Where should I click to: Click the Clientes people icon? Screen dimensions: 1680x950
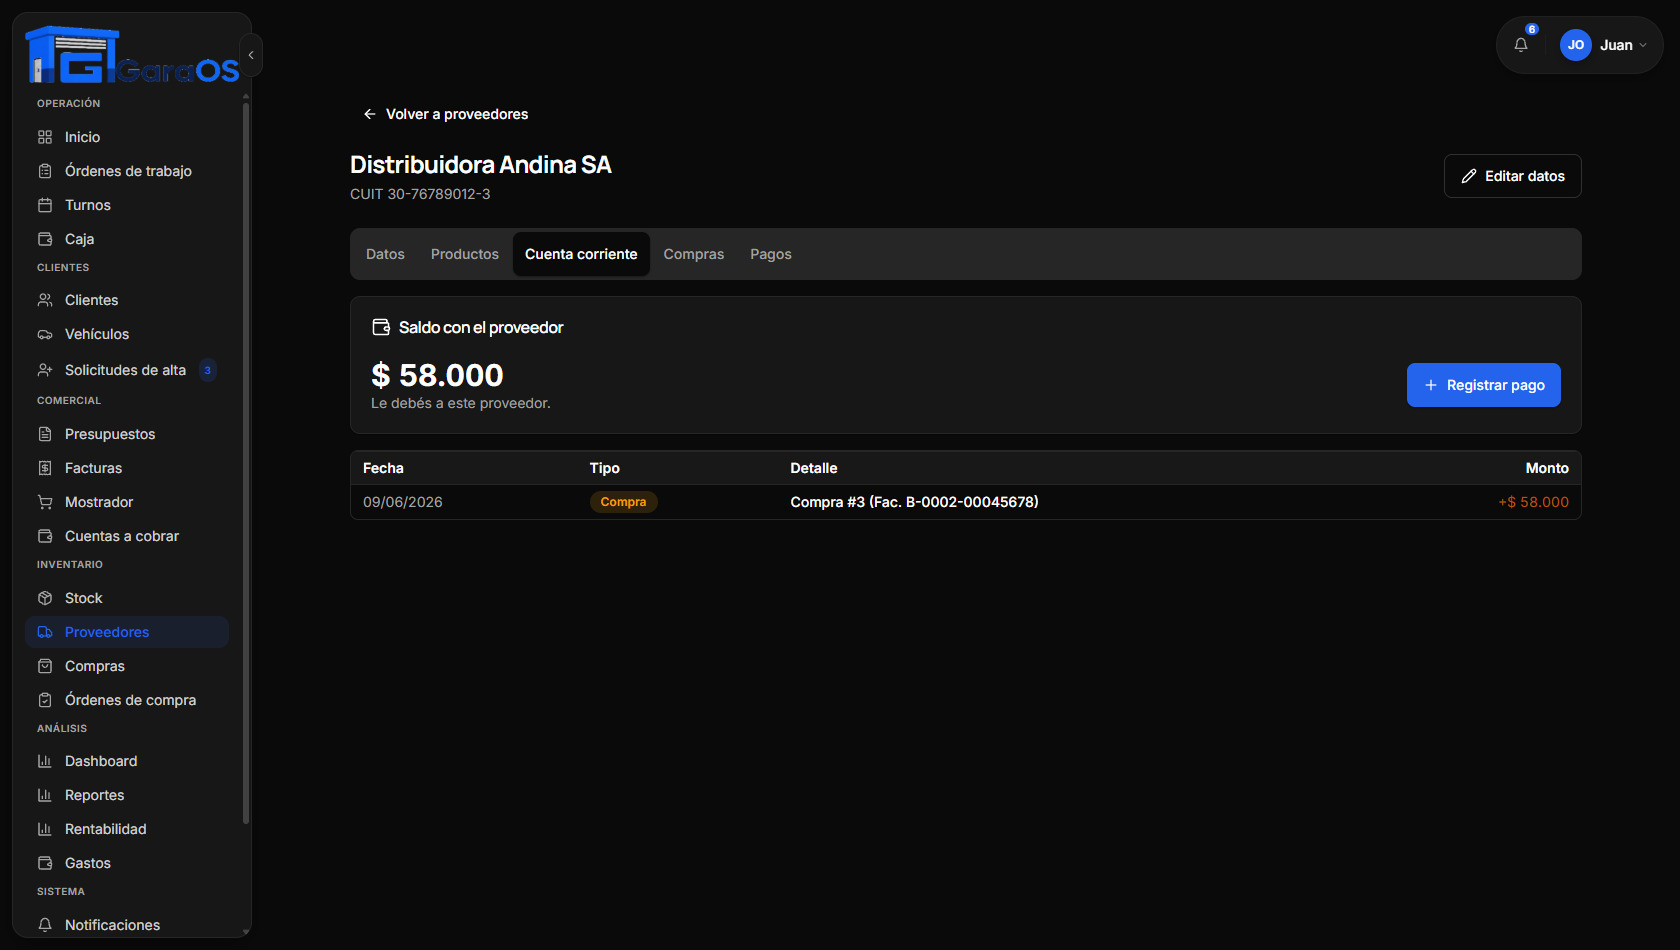(x=45, y=300)
